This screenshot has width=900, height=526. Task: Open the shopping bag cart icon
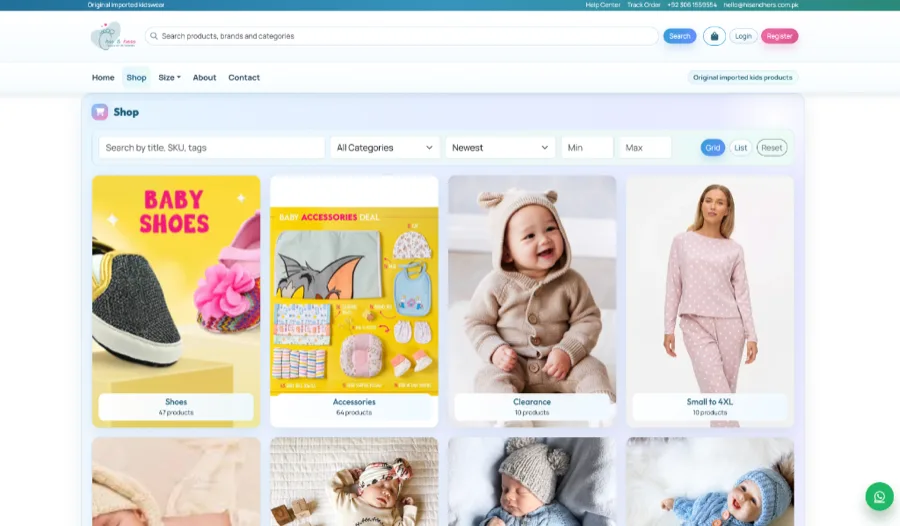tap(714, 36)
